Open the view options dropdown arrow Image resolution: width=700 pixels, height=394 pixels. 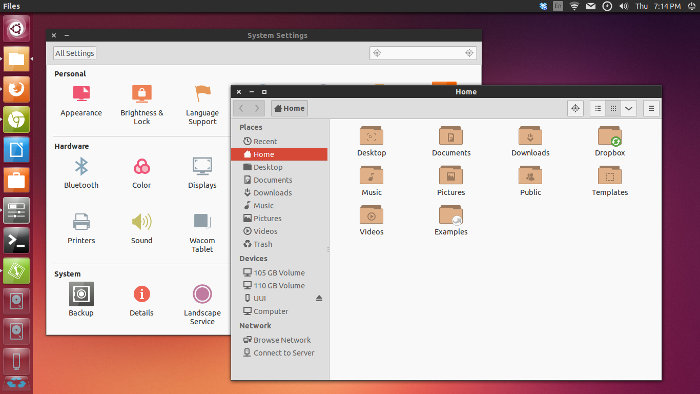coord(629,108)
